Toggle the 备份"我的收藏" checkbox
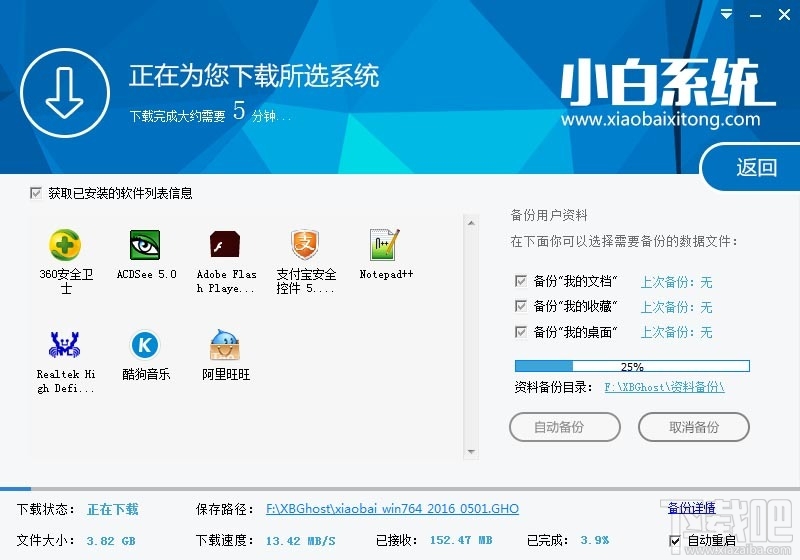 (x=520, y=306)
